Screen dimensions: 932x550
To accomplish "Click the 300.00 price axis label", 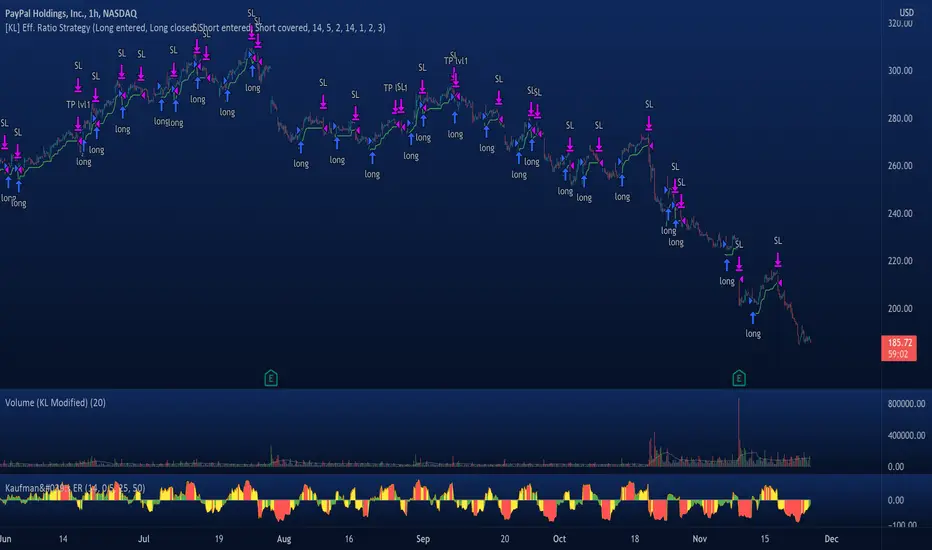I will (x=900, y=71).
